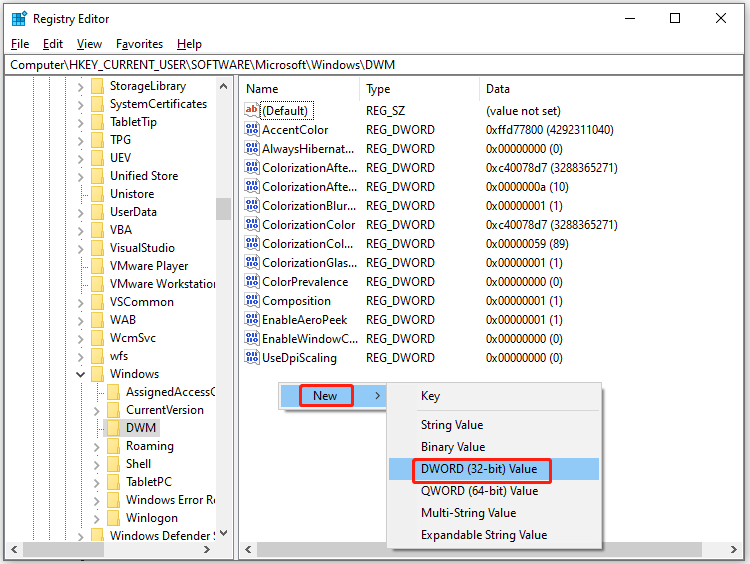Click the AlwaysHibernat... value icon
This screenshot has width=750, height=564.
point(252,148)
